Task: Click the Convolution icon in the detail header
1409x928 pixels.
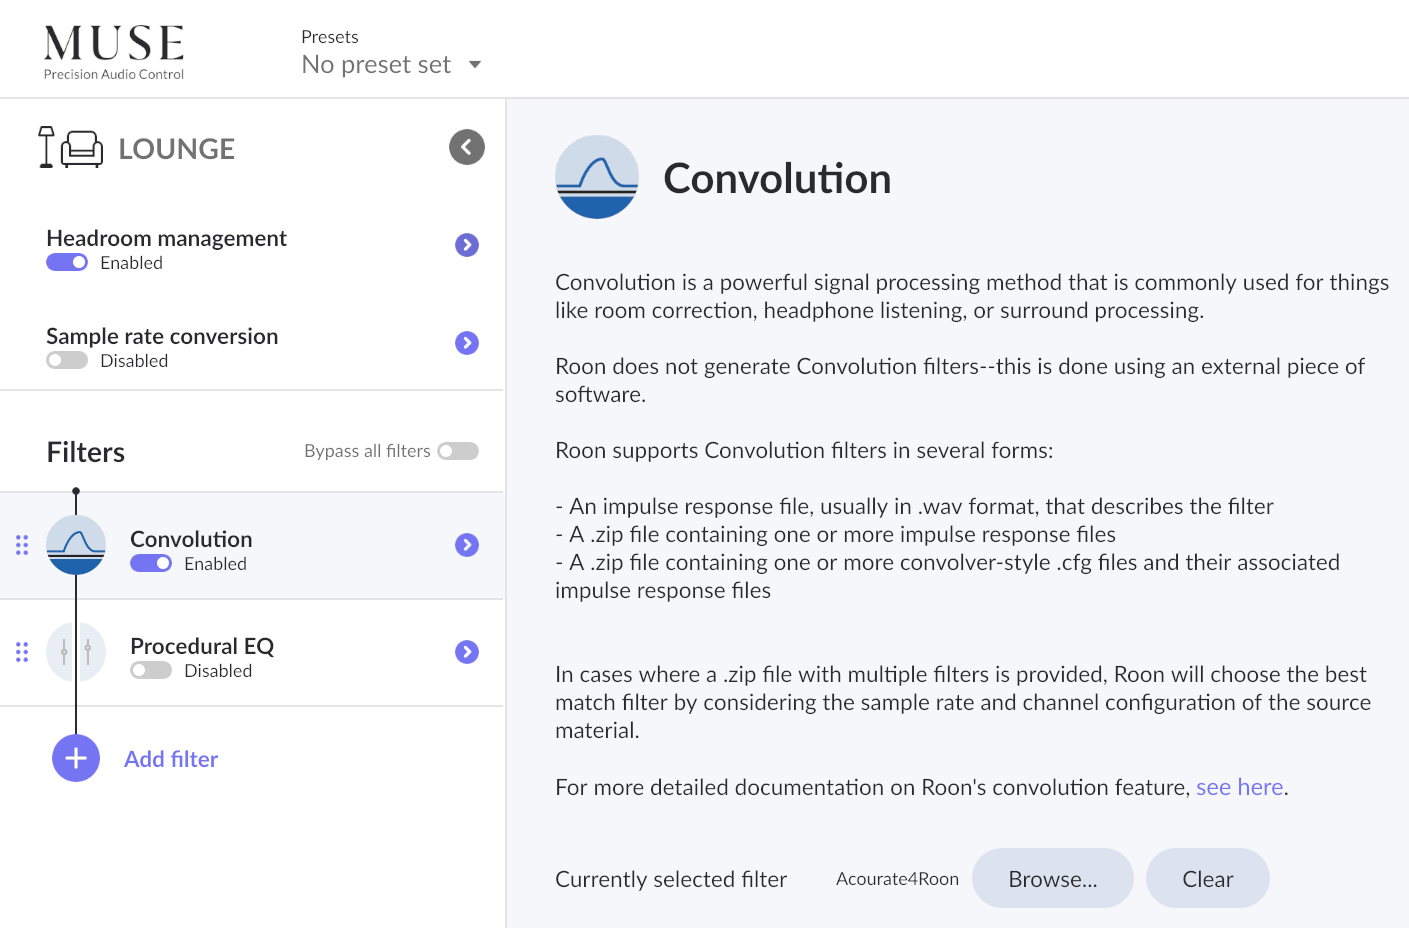Action: [x=597, y=177]
